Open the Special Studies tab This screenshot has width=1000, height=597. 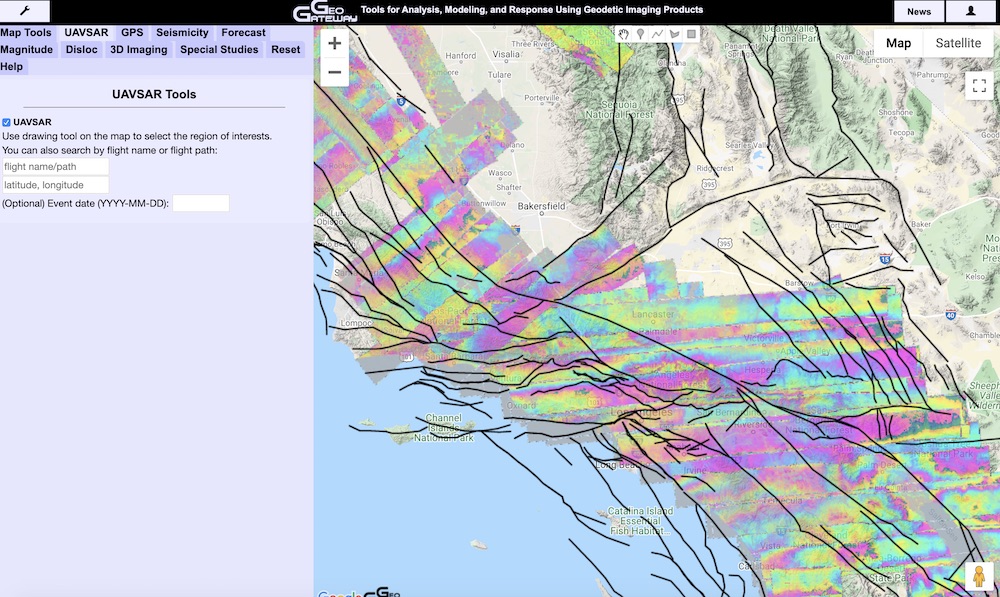point(219,50)
